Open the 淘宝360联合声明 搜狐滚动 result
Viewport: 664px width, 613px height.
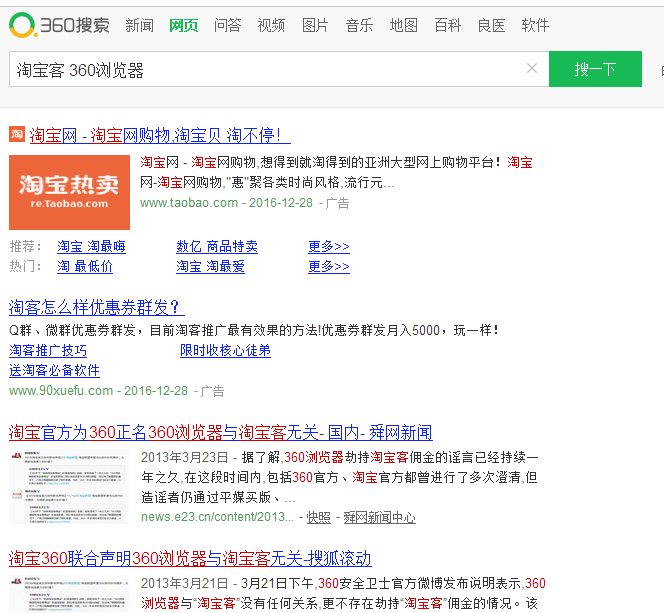pyautogui.click(x=190, y=559)
